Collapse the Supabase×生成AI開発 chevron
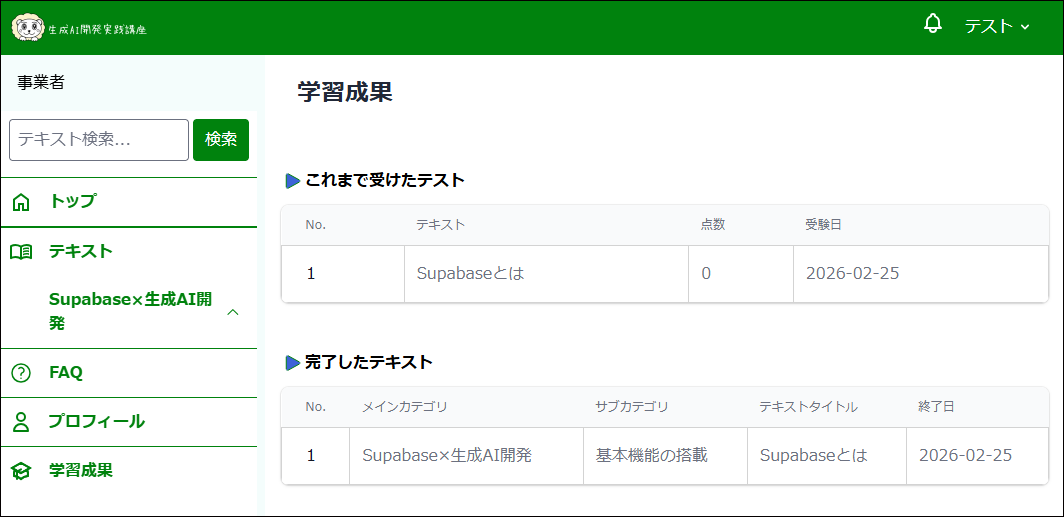 point(233,312)
